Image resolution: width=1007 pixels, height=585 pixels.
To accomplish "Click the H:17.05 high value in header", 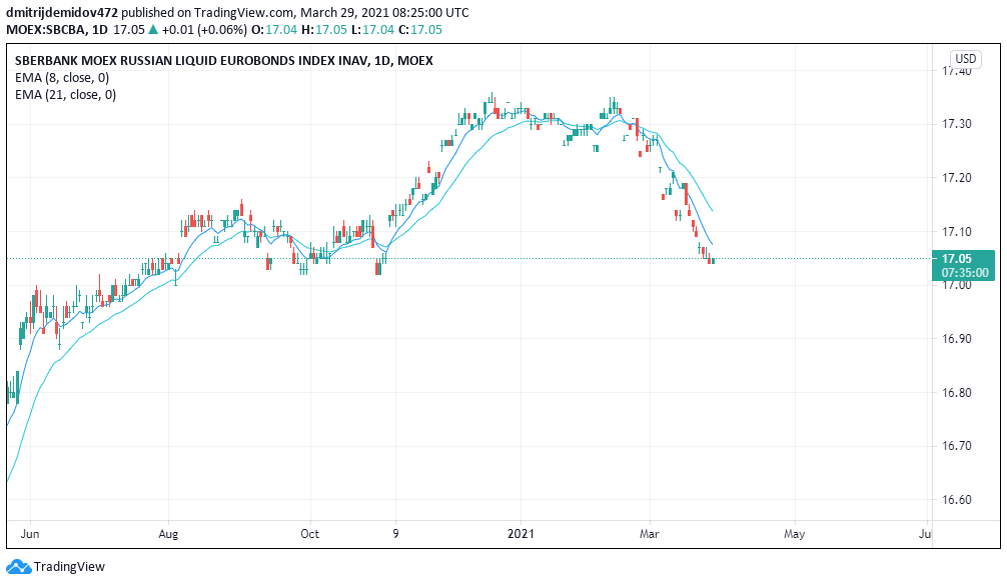I will point(324,30).
